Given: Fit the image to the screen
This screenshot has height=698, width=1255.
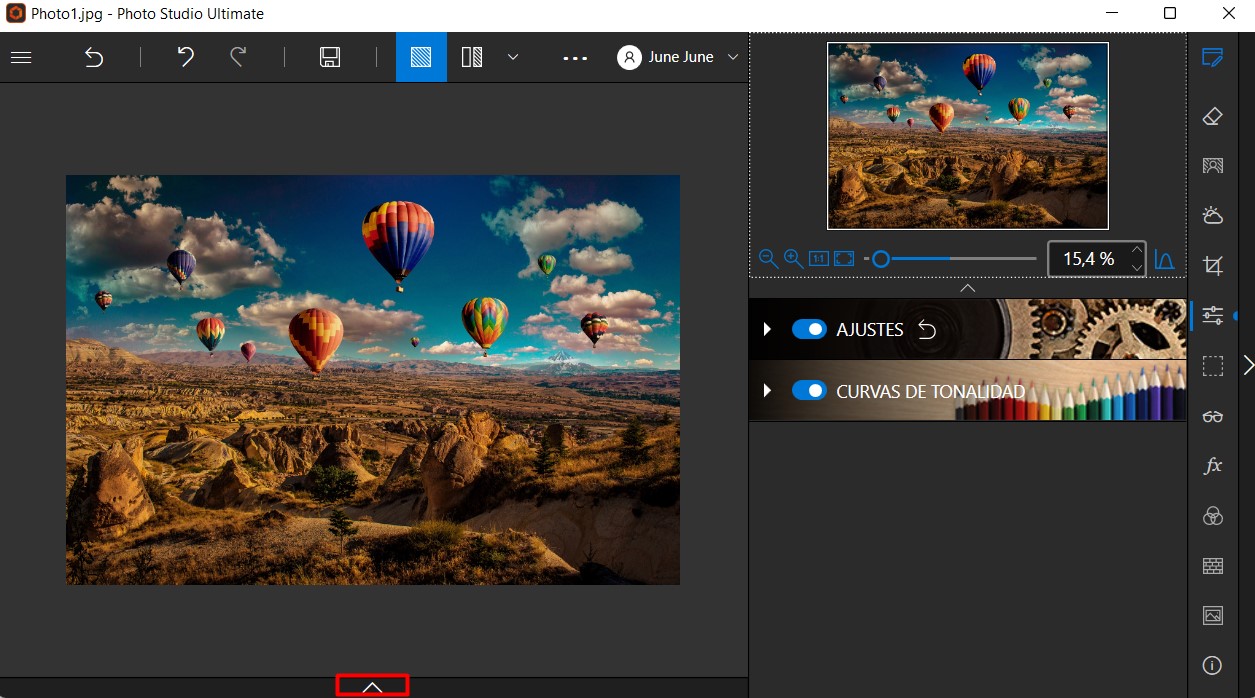Looking at the screenshot, I should click(x=844, y=259).
